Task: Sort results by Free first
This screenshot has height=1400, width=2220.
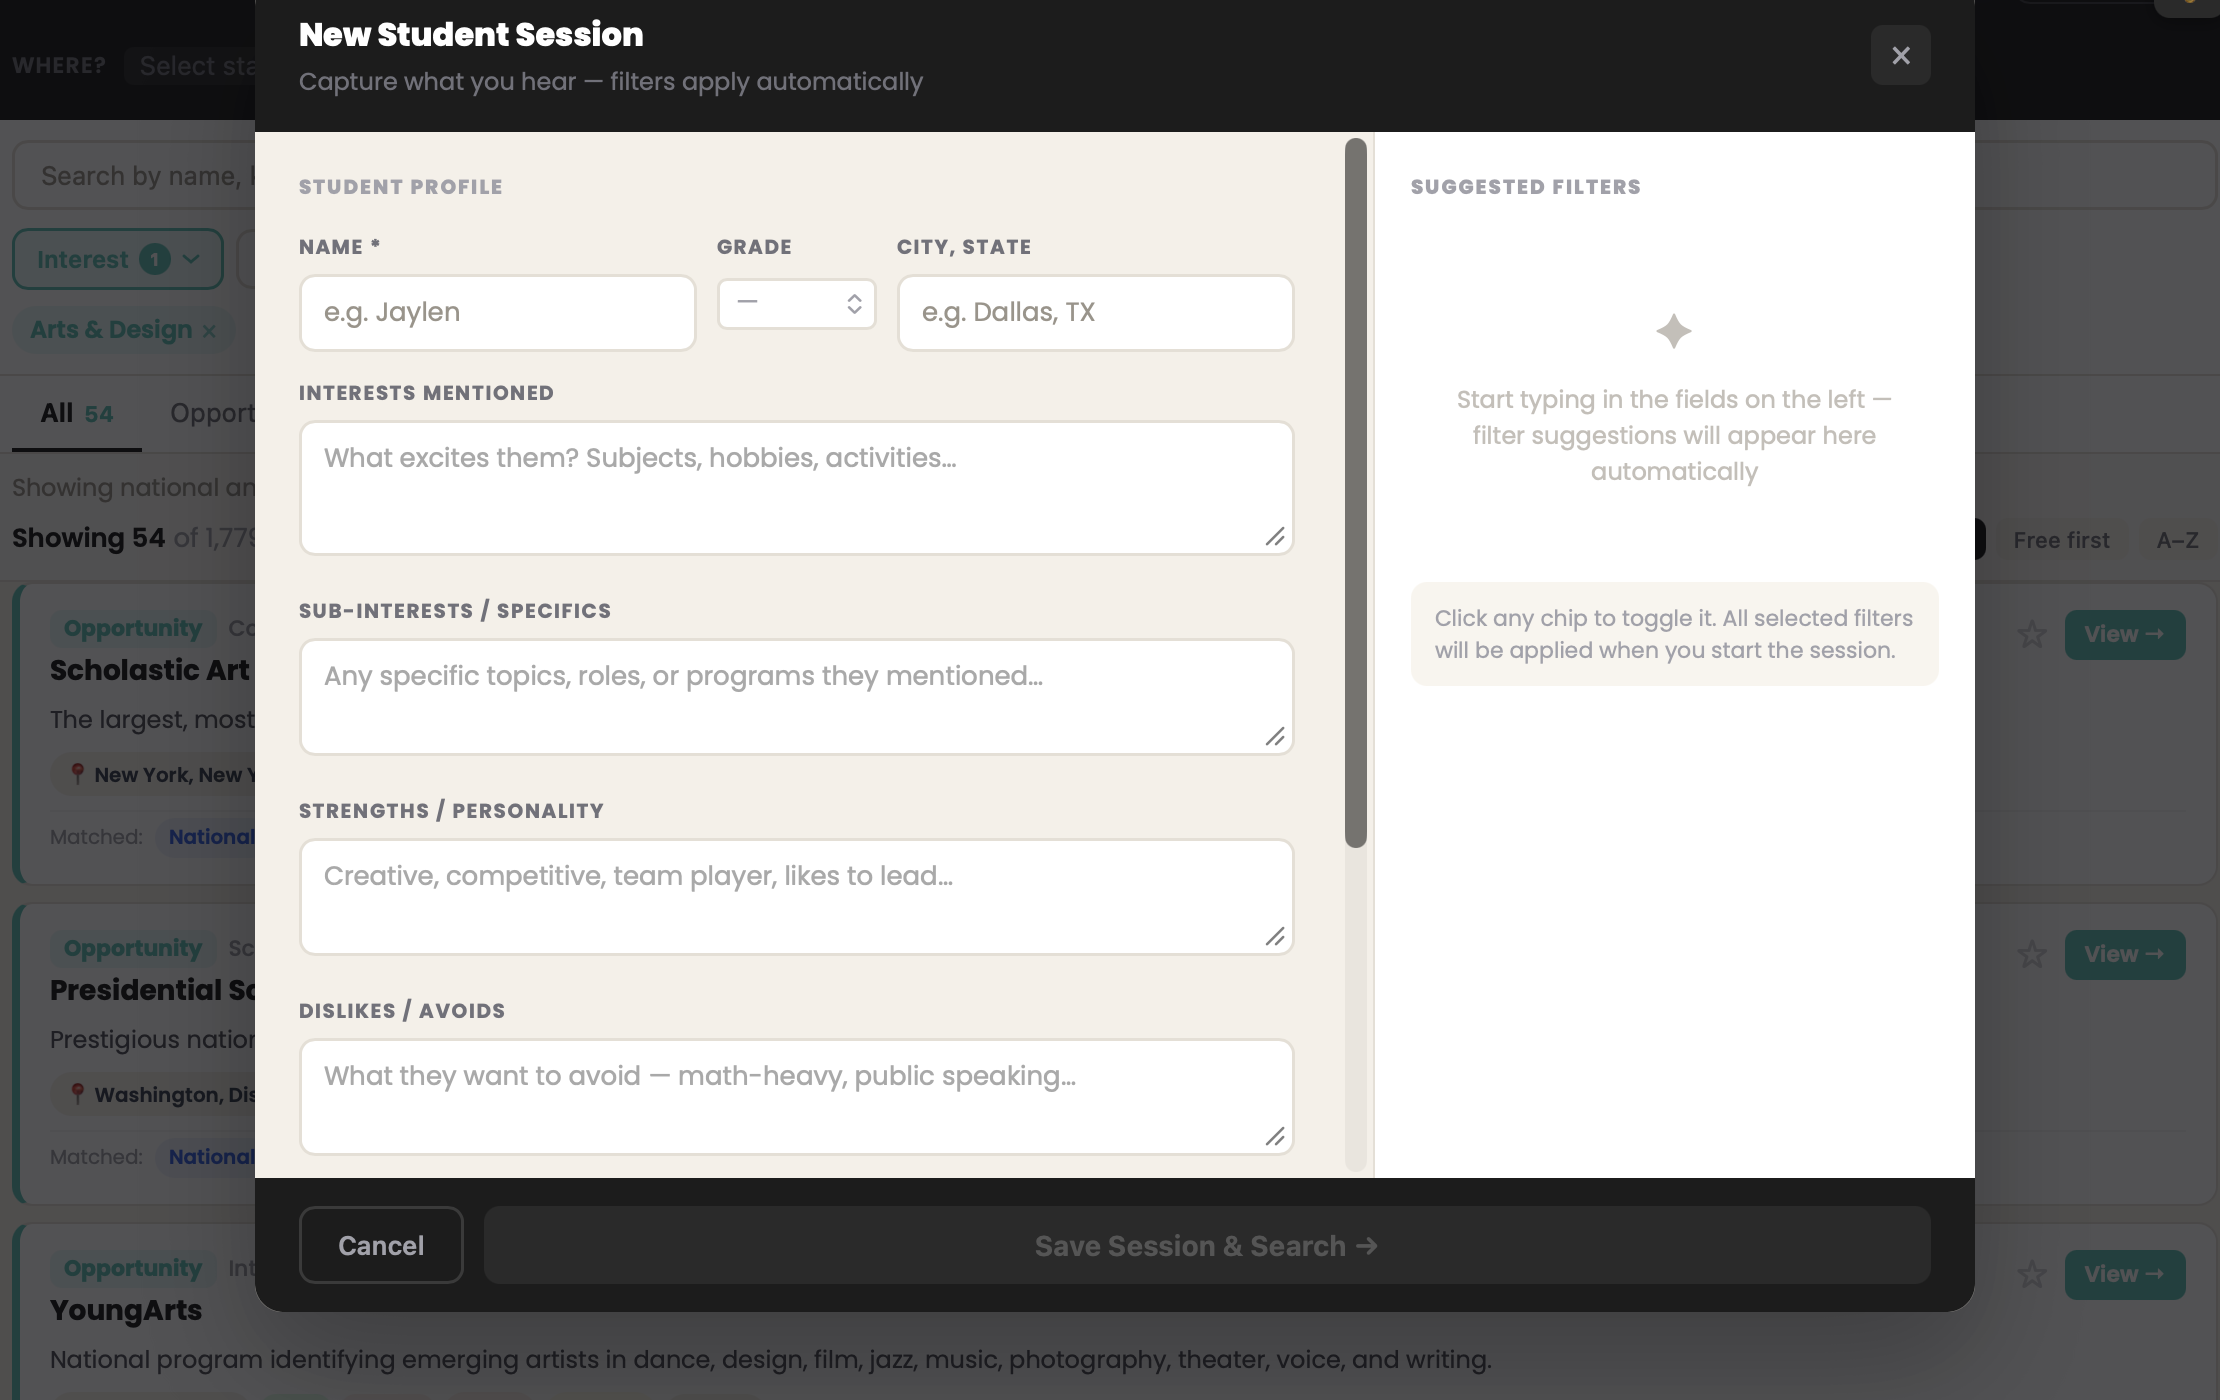Action: (2061, 540)
